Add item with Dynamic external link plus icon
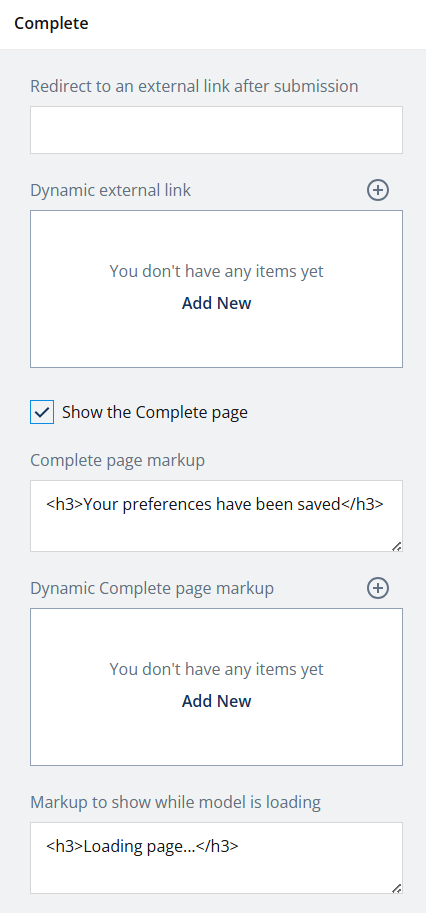The height and width of the screenshot is (913, 426). (378, 190)
